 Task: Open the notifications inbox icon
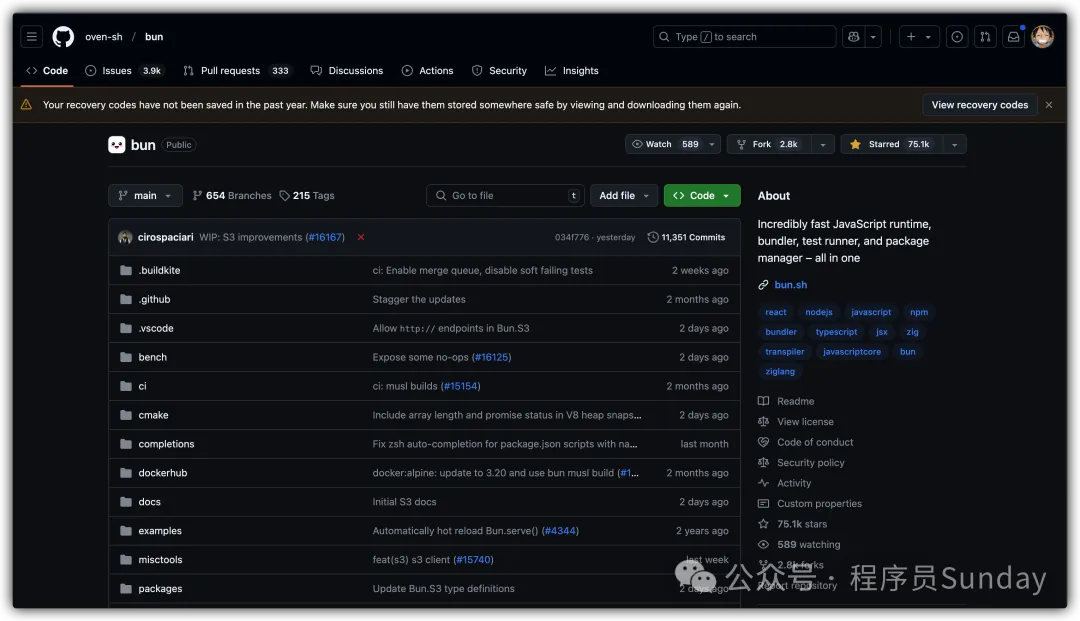point(1013,37)
